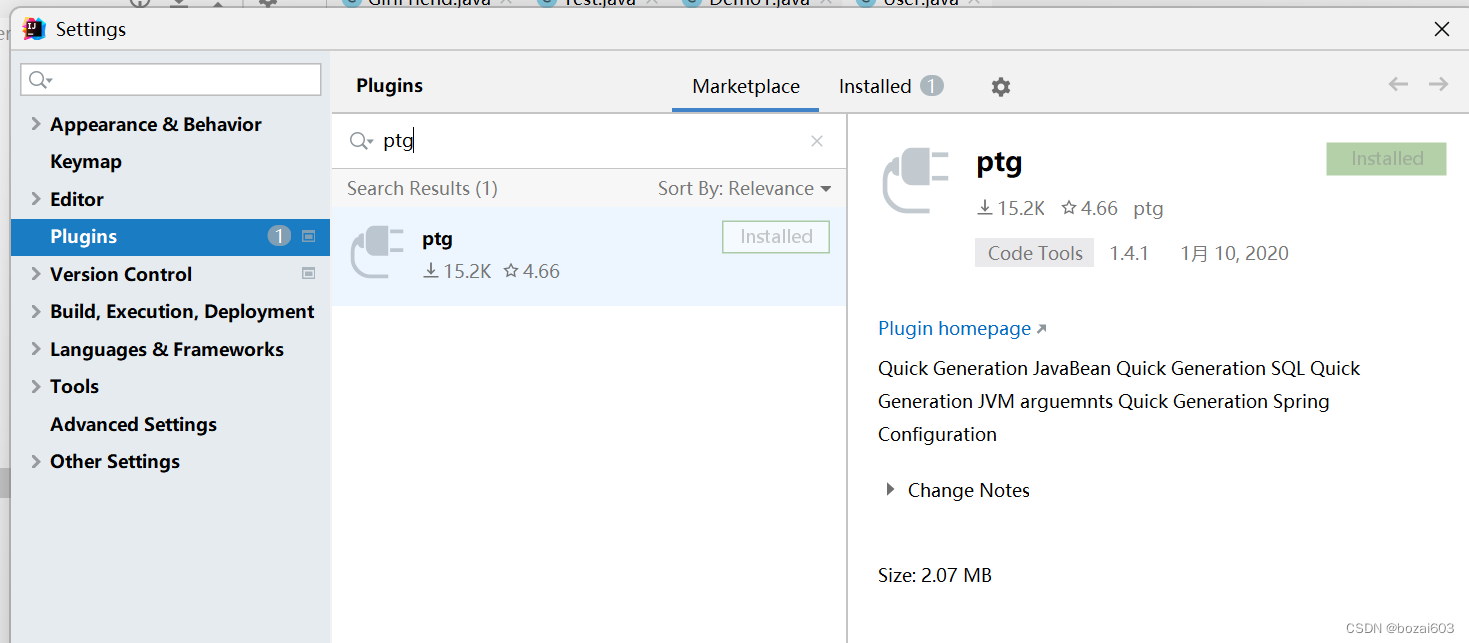Click the large ptg plugin logo in details
1469x643 pixels.
coord(915,181)
